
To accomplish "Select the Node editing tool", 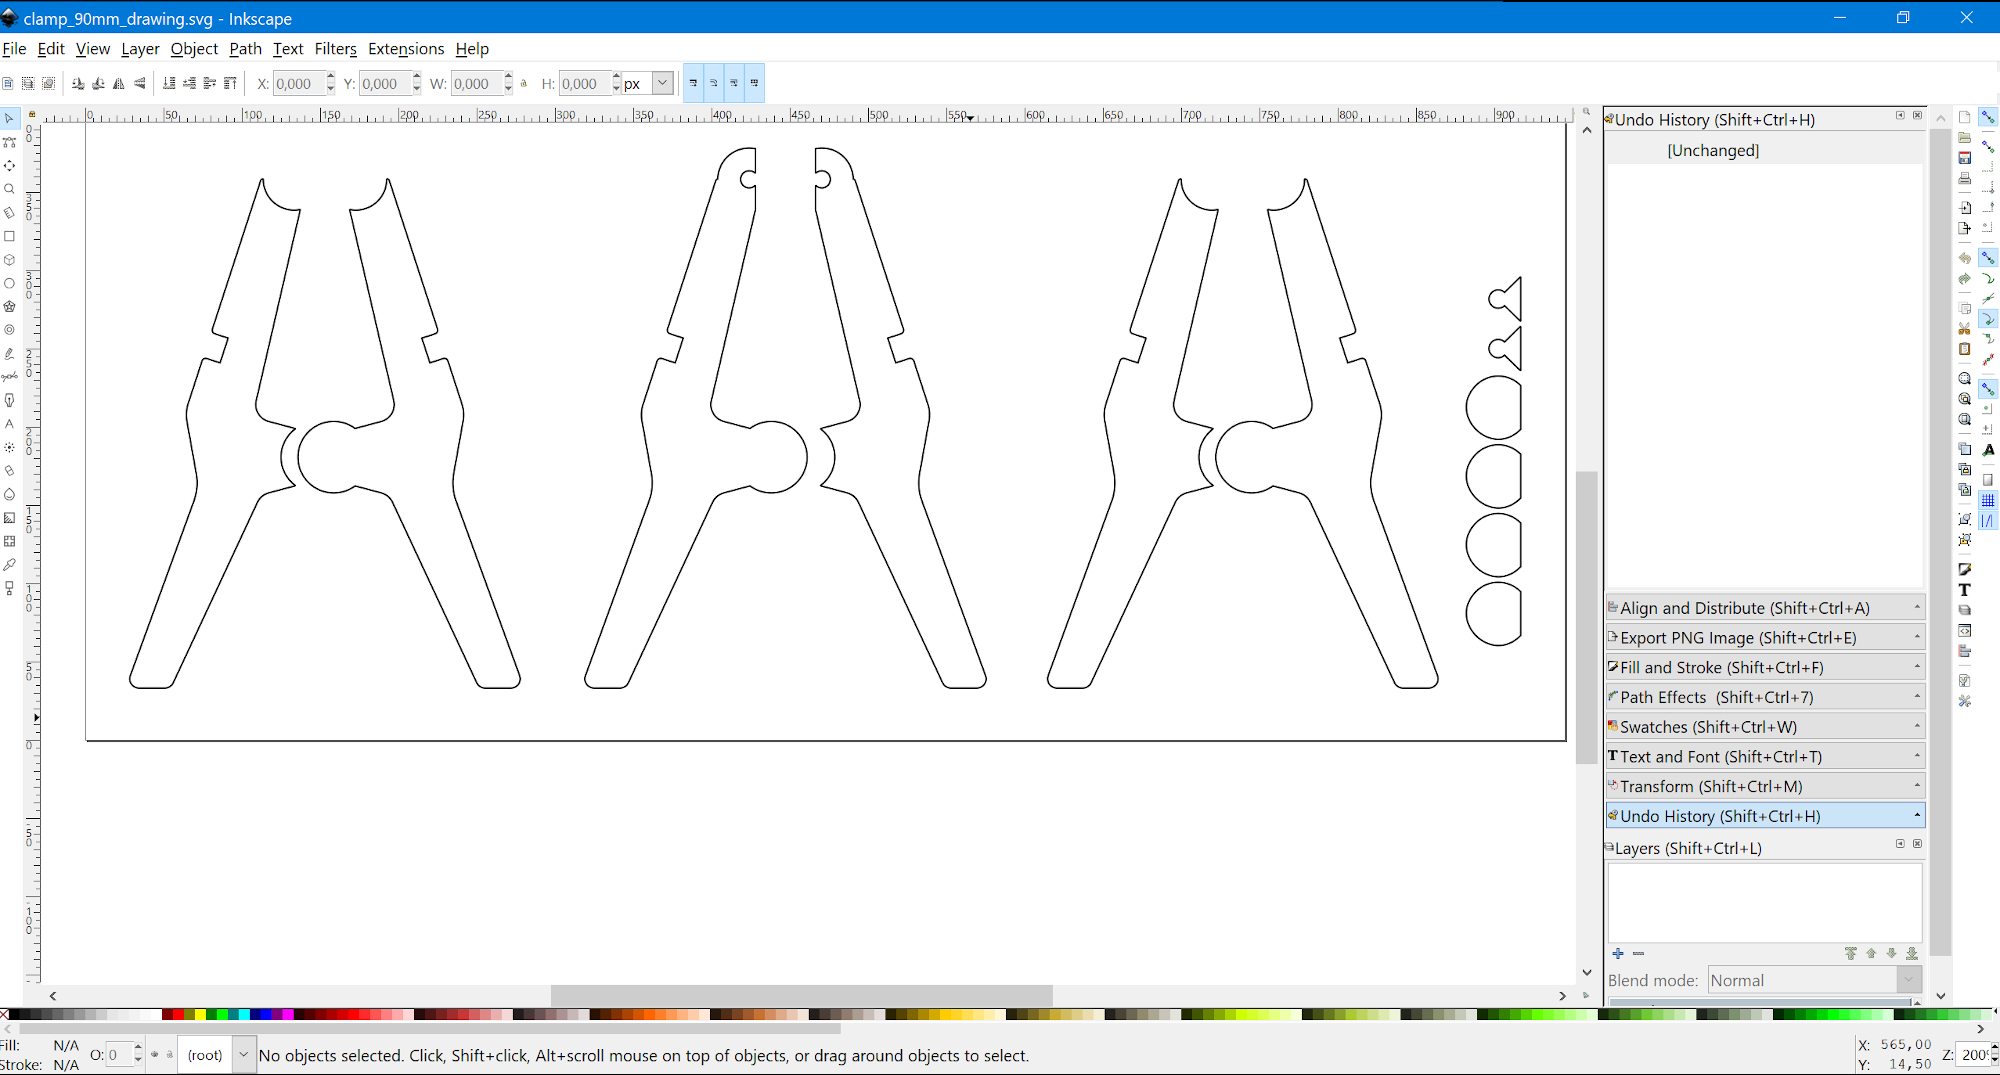I will click(10, 141).
